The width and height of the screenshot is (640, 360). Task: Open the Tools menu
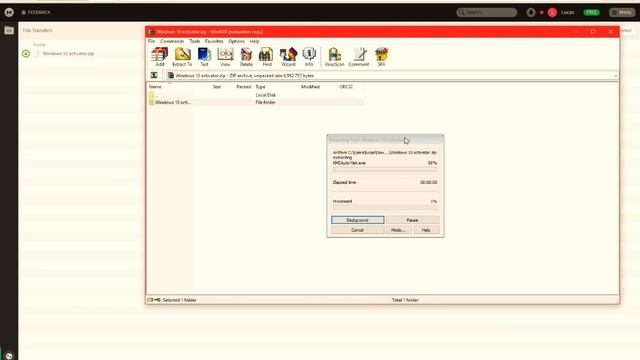[195, 41]
